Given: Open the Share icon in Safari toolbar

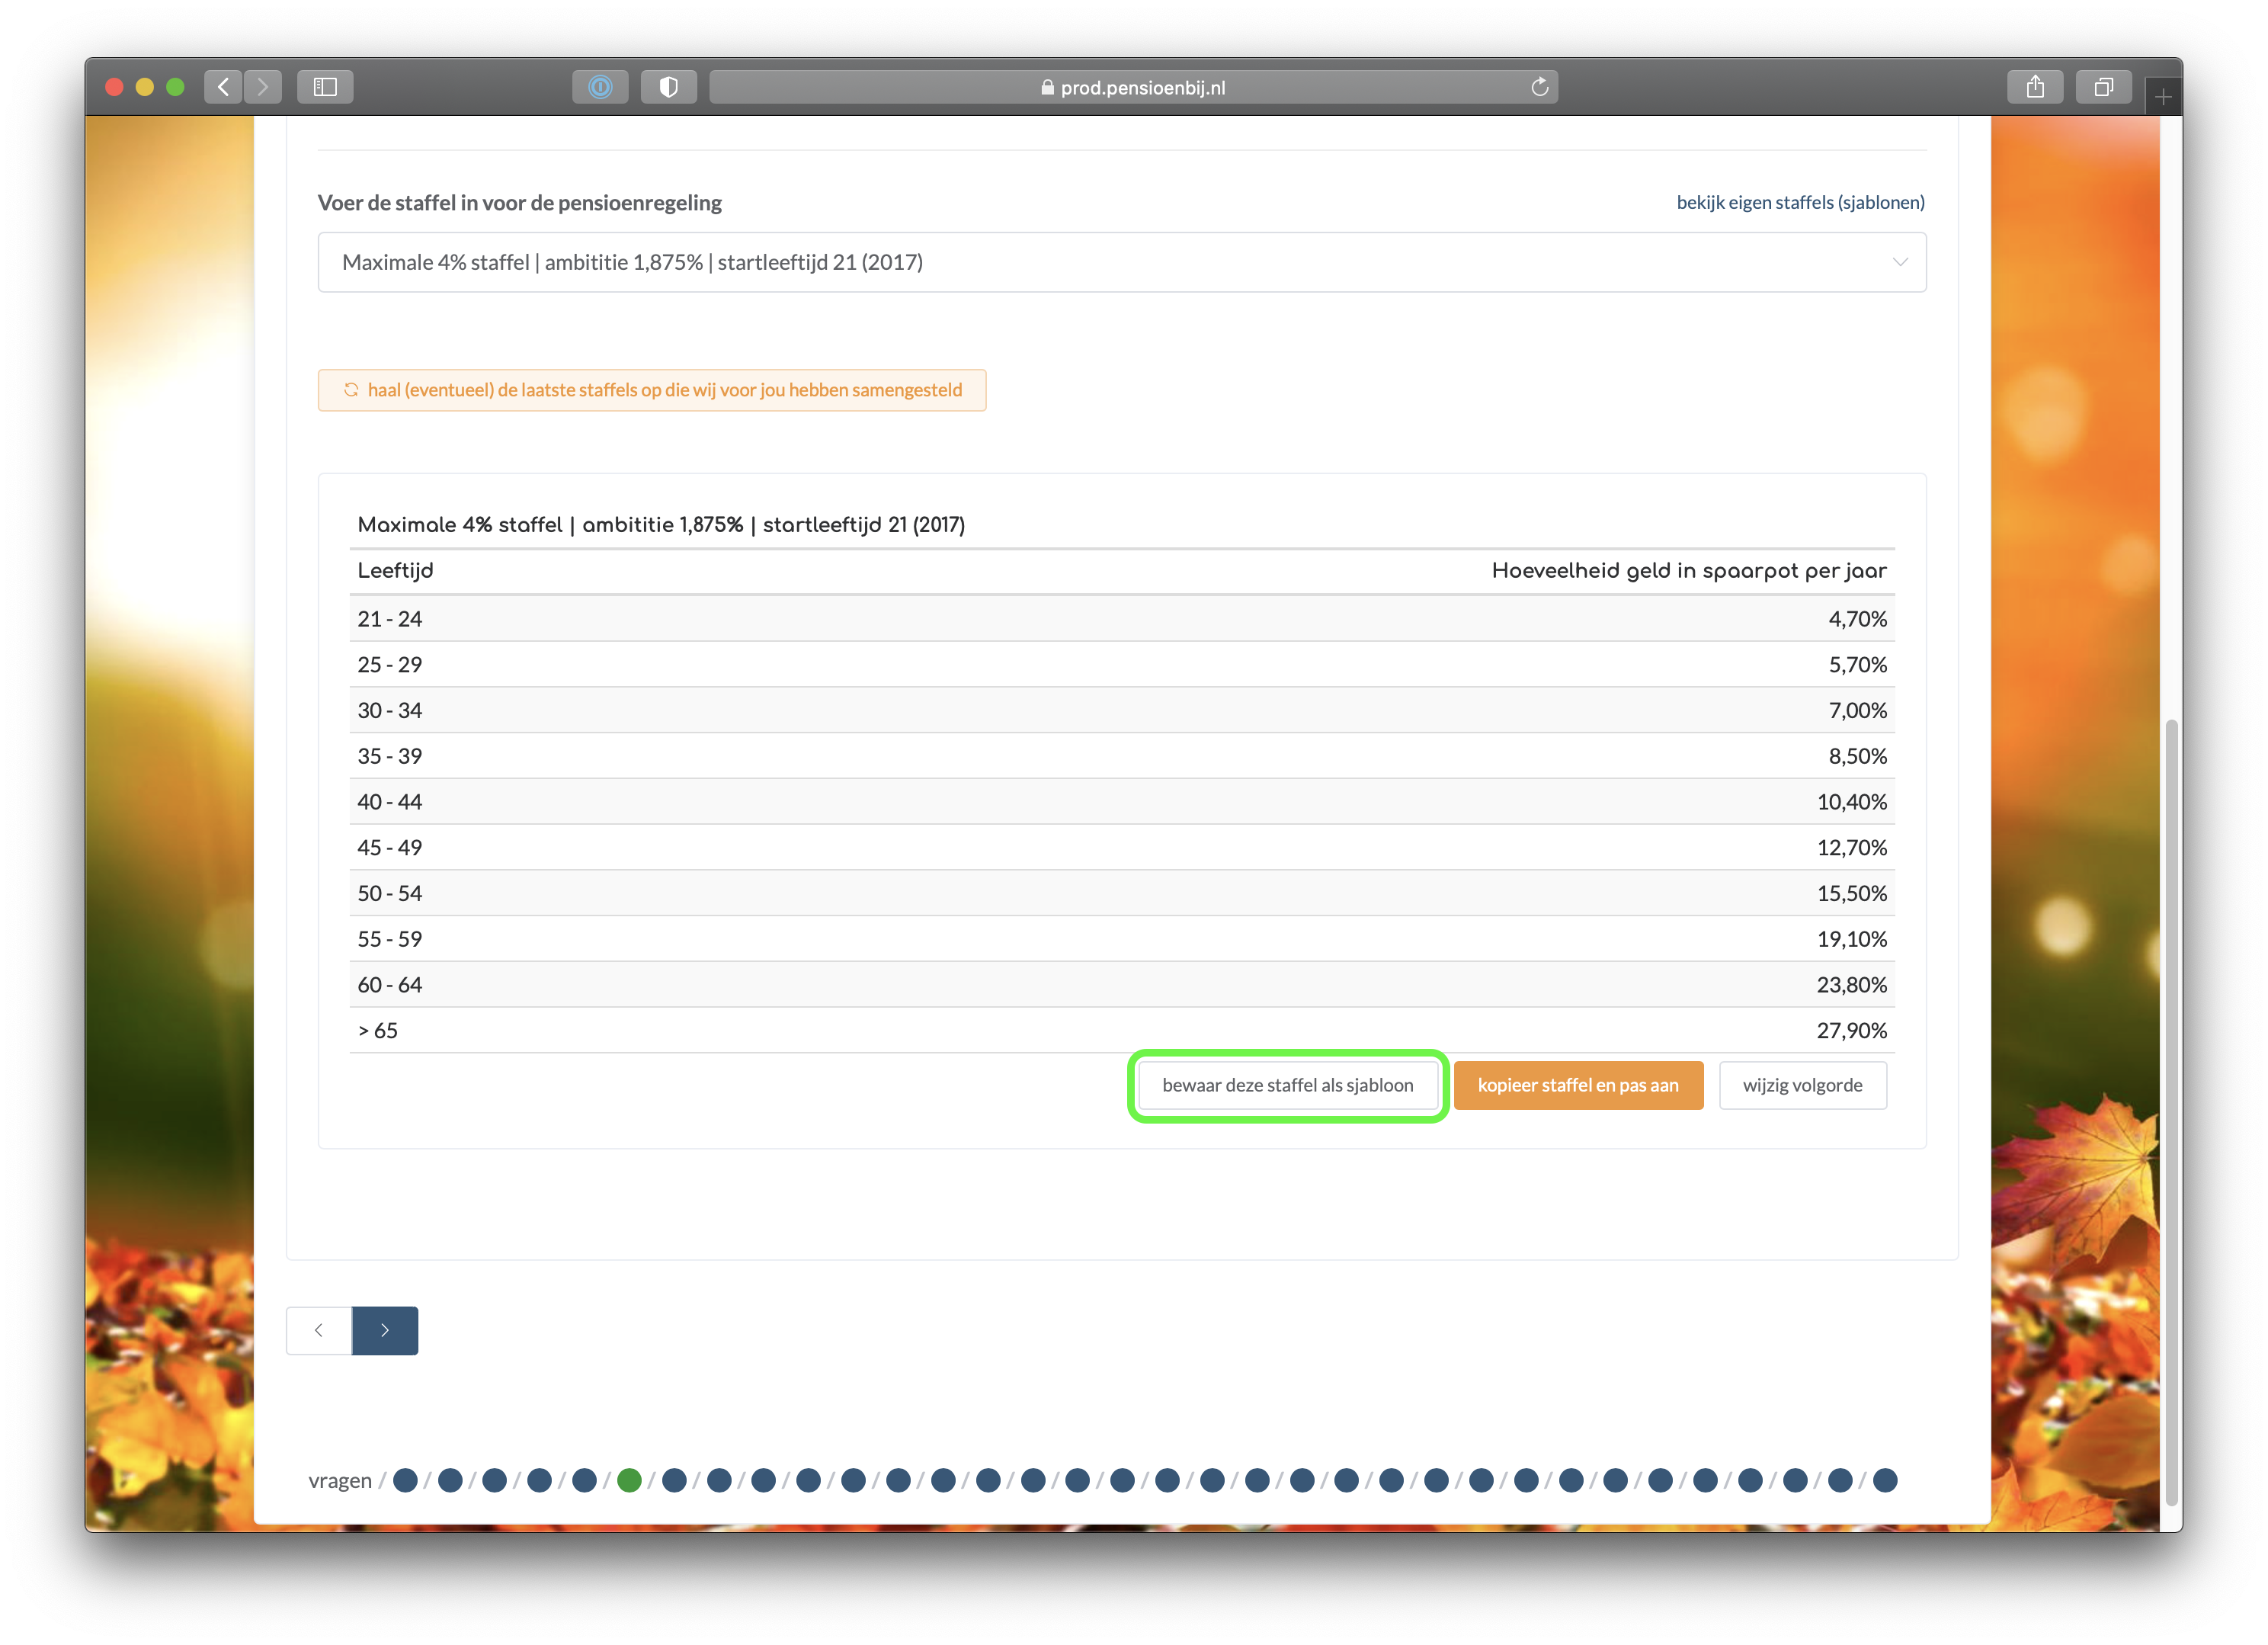Looking at the screenshot, I should click(x=2035, y=87).
